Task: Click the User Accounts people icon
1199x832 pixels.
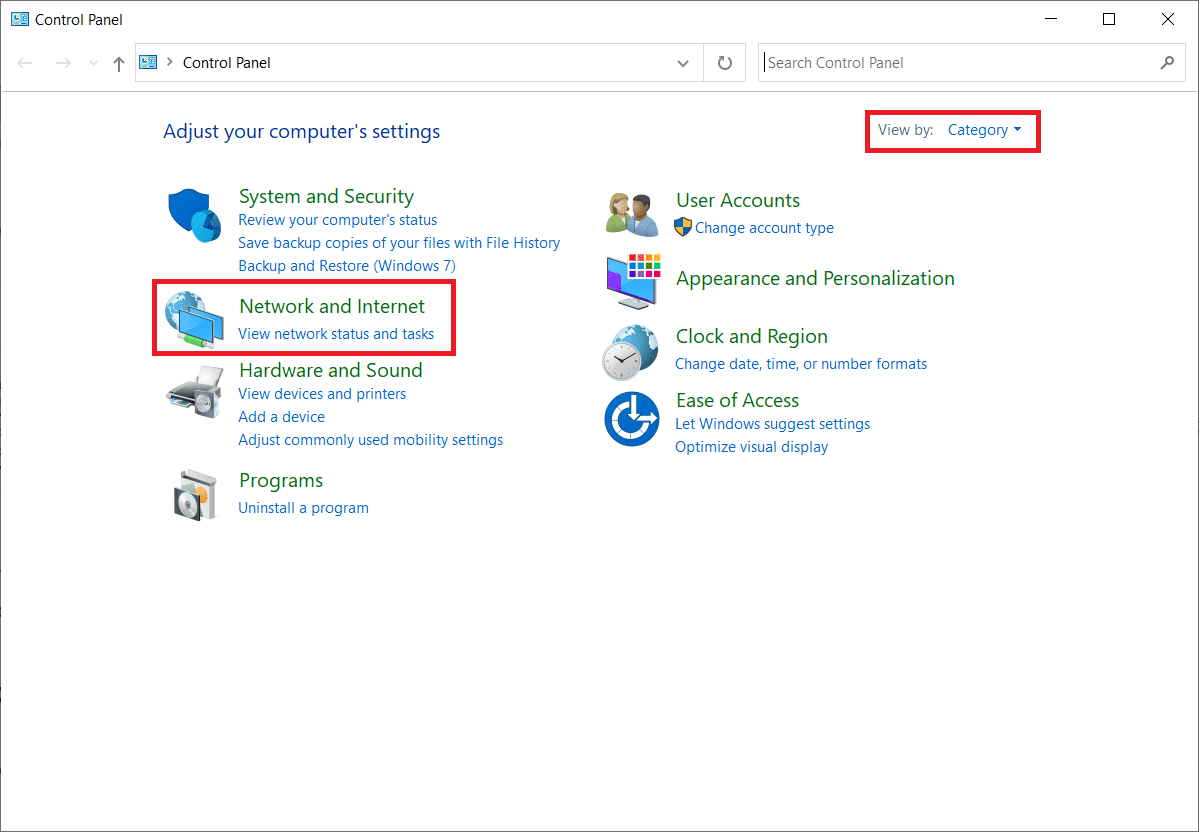Action: pos(631,213)
